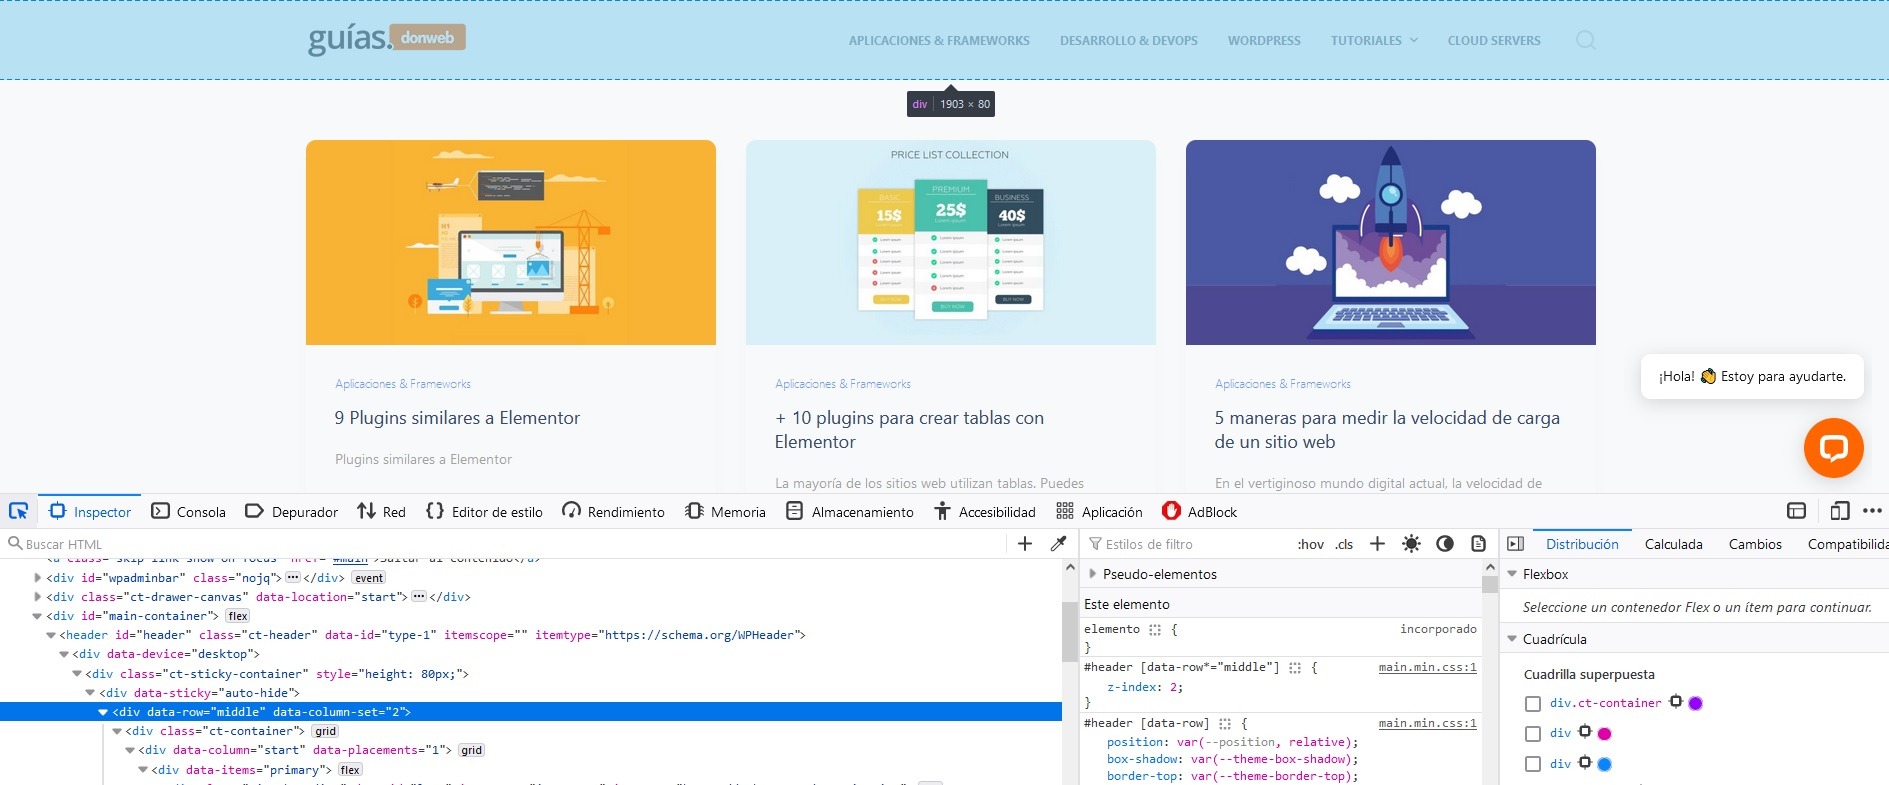Toggle dark color scheme simulation icon
The height and width of the screenshot is (785, 1889).
[x=1445, y=544]
